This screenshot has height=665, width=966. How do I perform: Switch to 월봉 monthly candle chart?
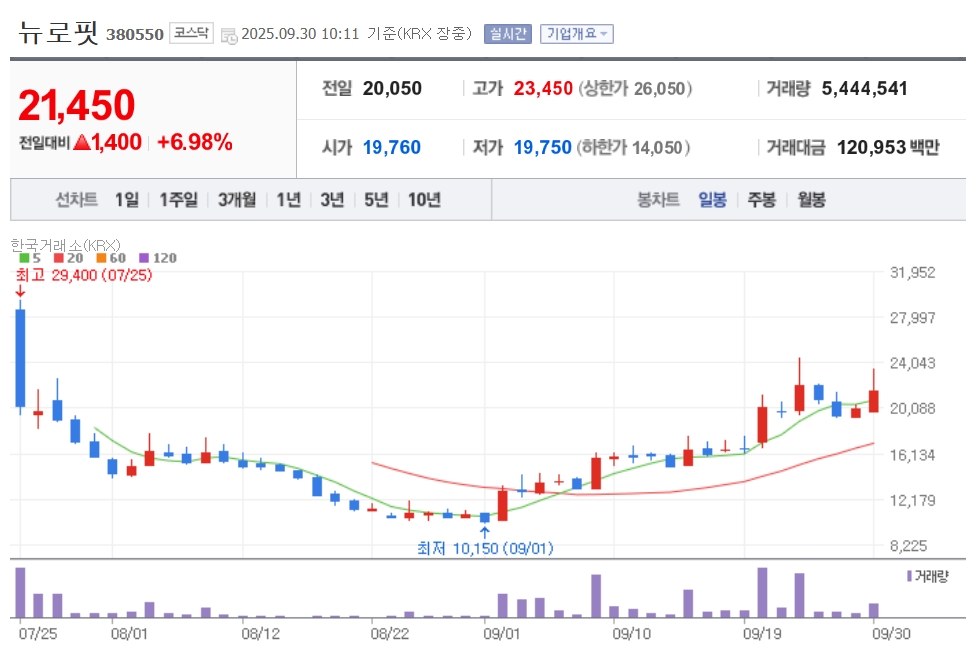[x=811, y=200]
